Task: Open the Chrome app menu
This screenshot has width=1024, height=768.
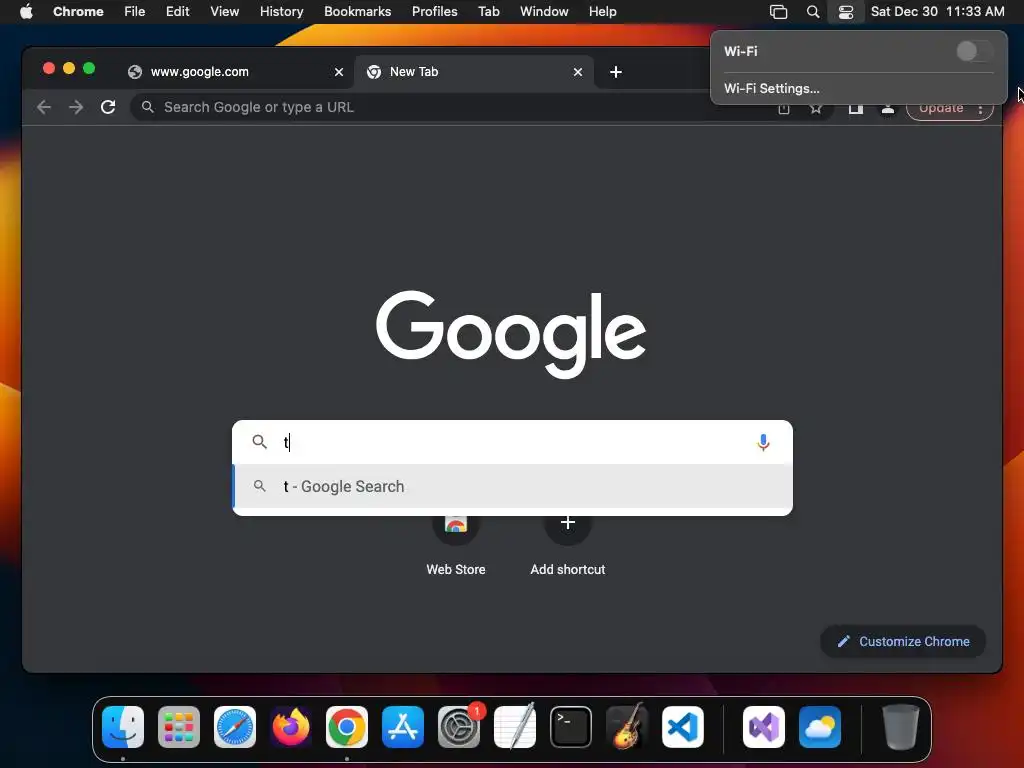Action: (x=78, y=12)
